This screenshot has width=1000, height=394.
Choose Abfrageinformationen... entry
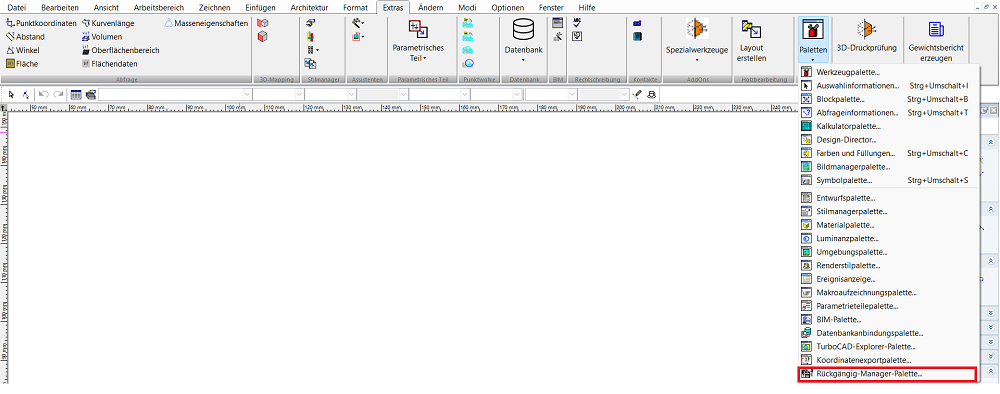click(x=887, y=112)
